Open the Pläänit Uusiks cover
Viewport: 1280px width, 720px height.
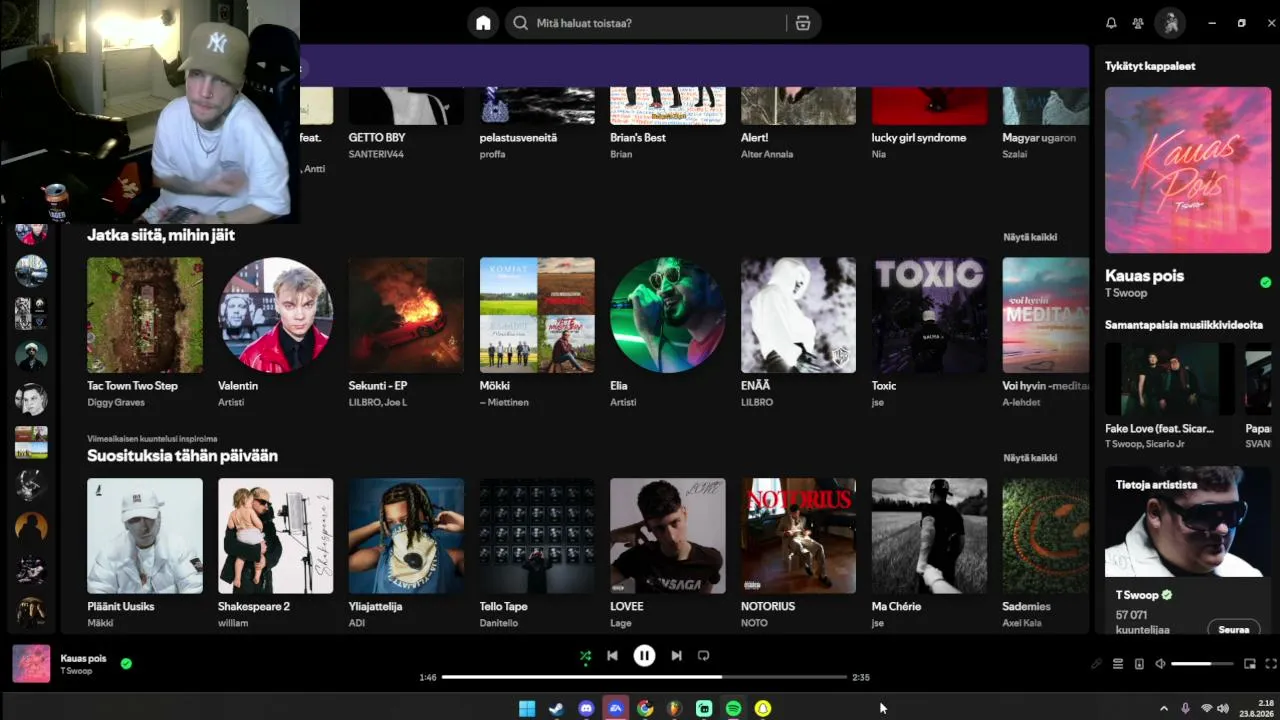(145, 536)
